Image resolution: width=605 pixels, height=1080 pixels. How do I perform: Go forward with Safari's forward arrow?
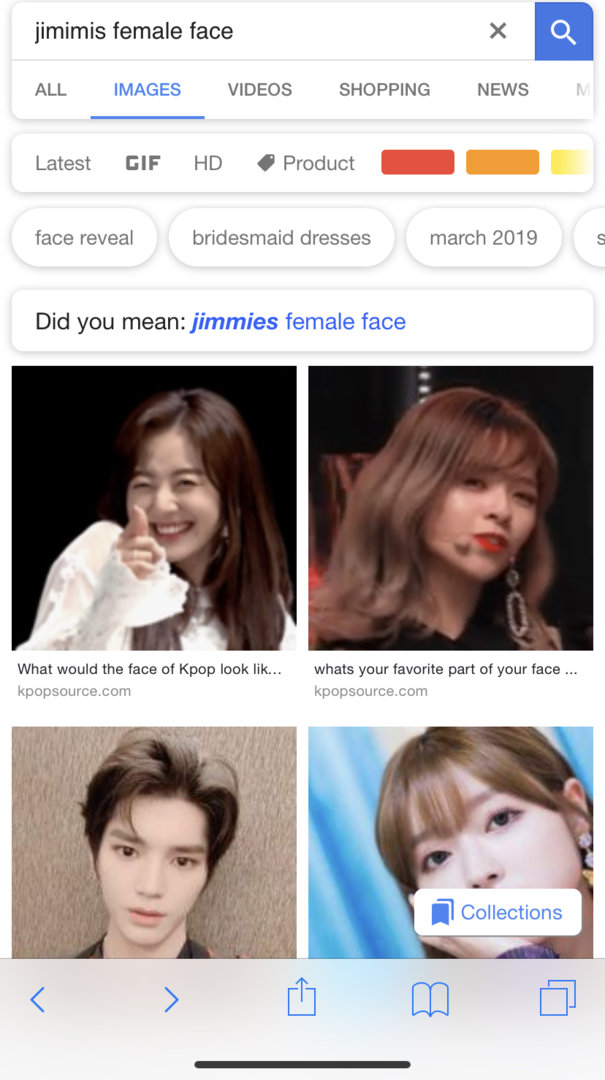[171, 999]
